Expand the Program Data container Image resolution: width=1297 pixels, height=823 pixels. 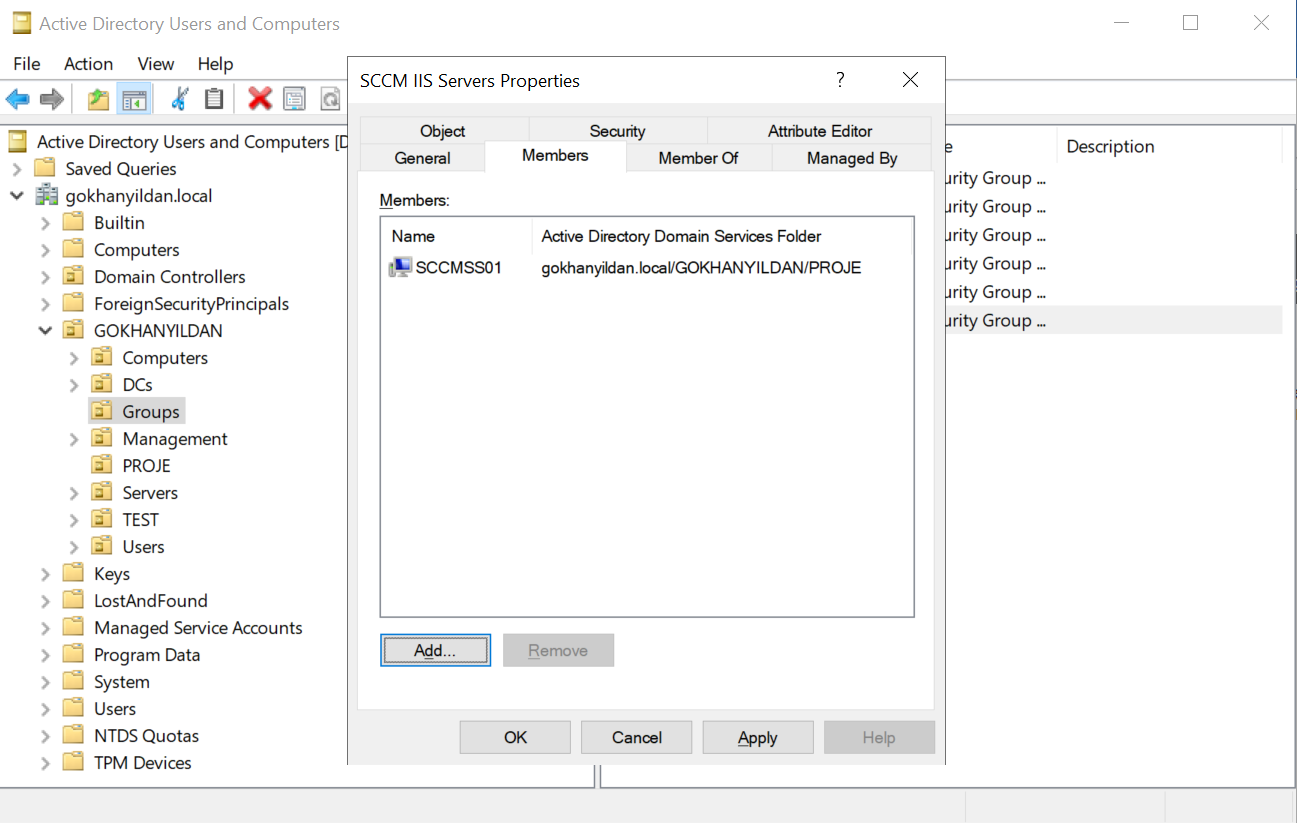point(45,655)
